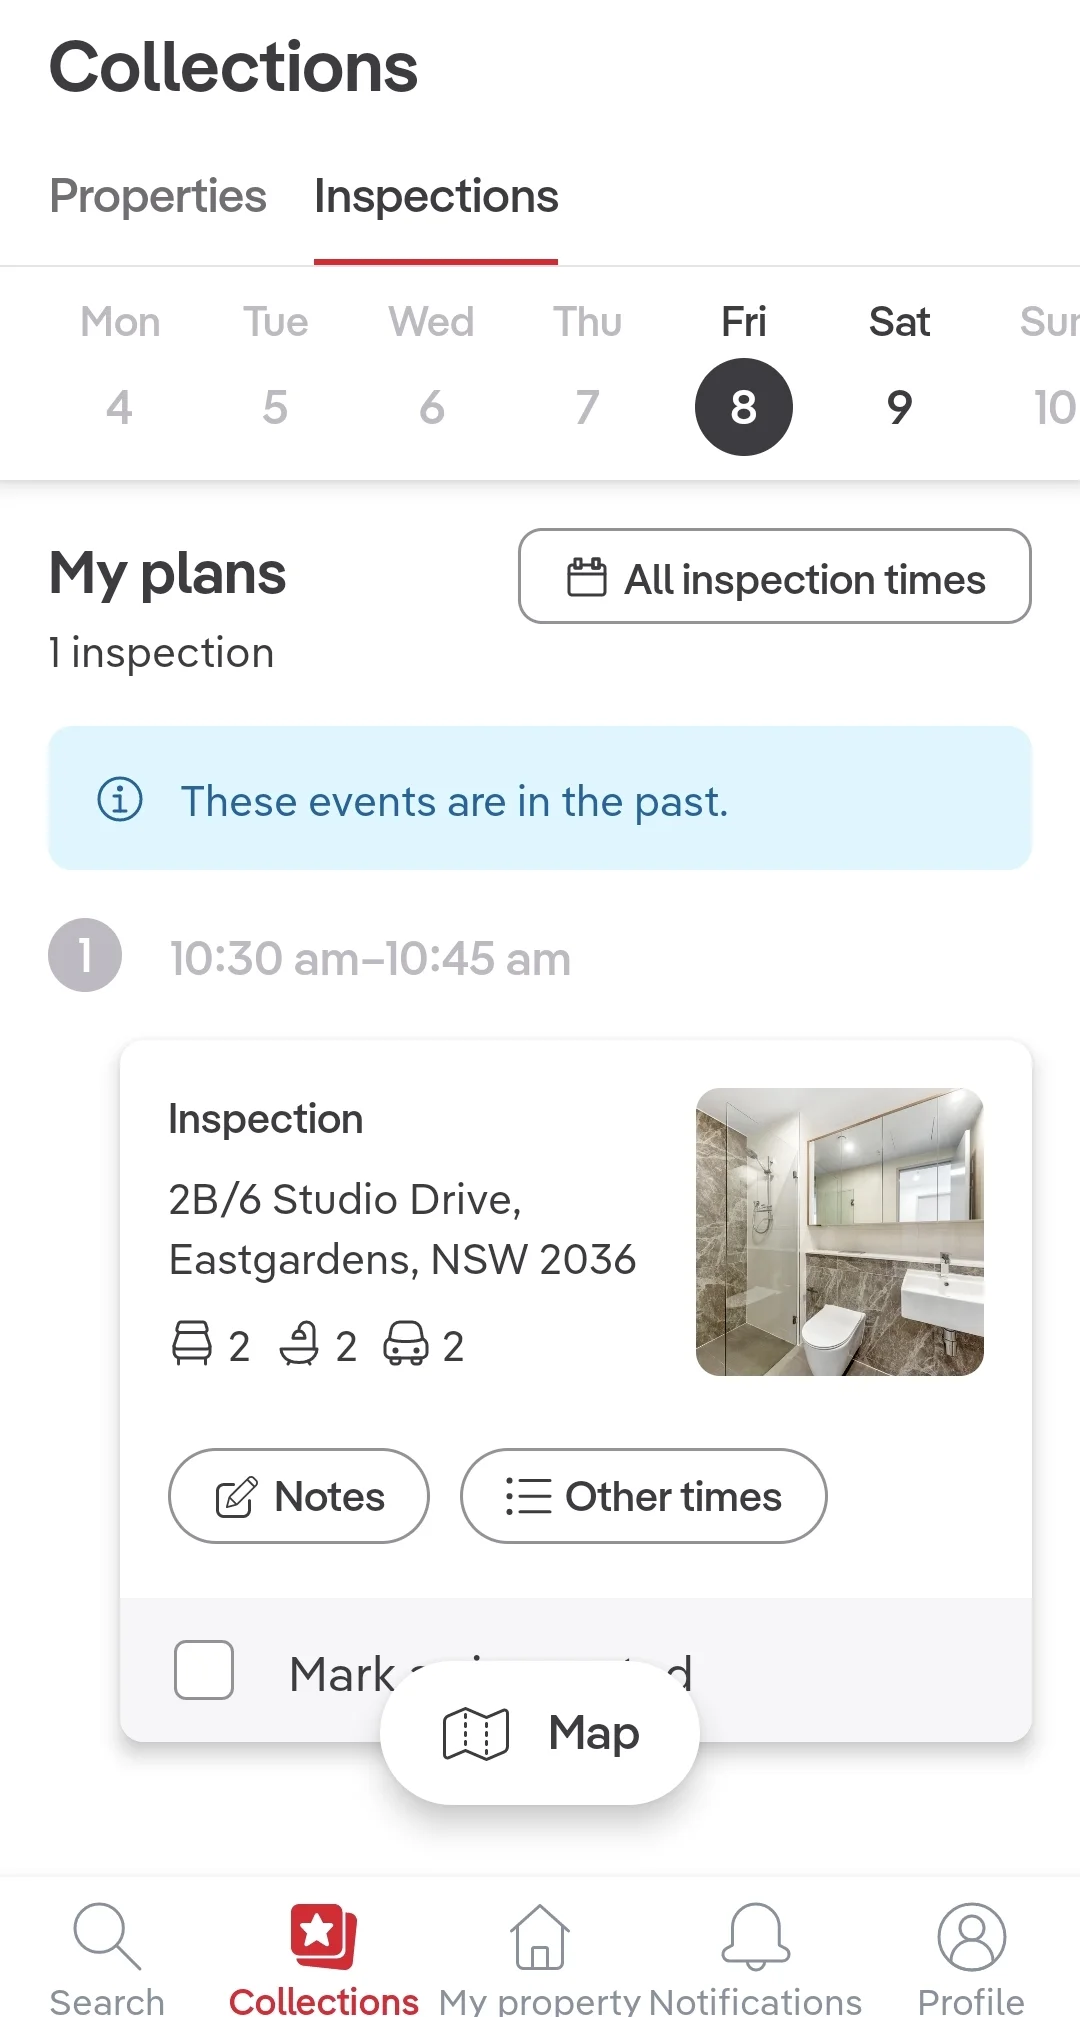Open Notes for the inspection
The width and height of the screenshot is (1080, 2017).
(x=299, y=1496)
